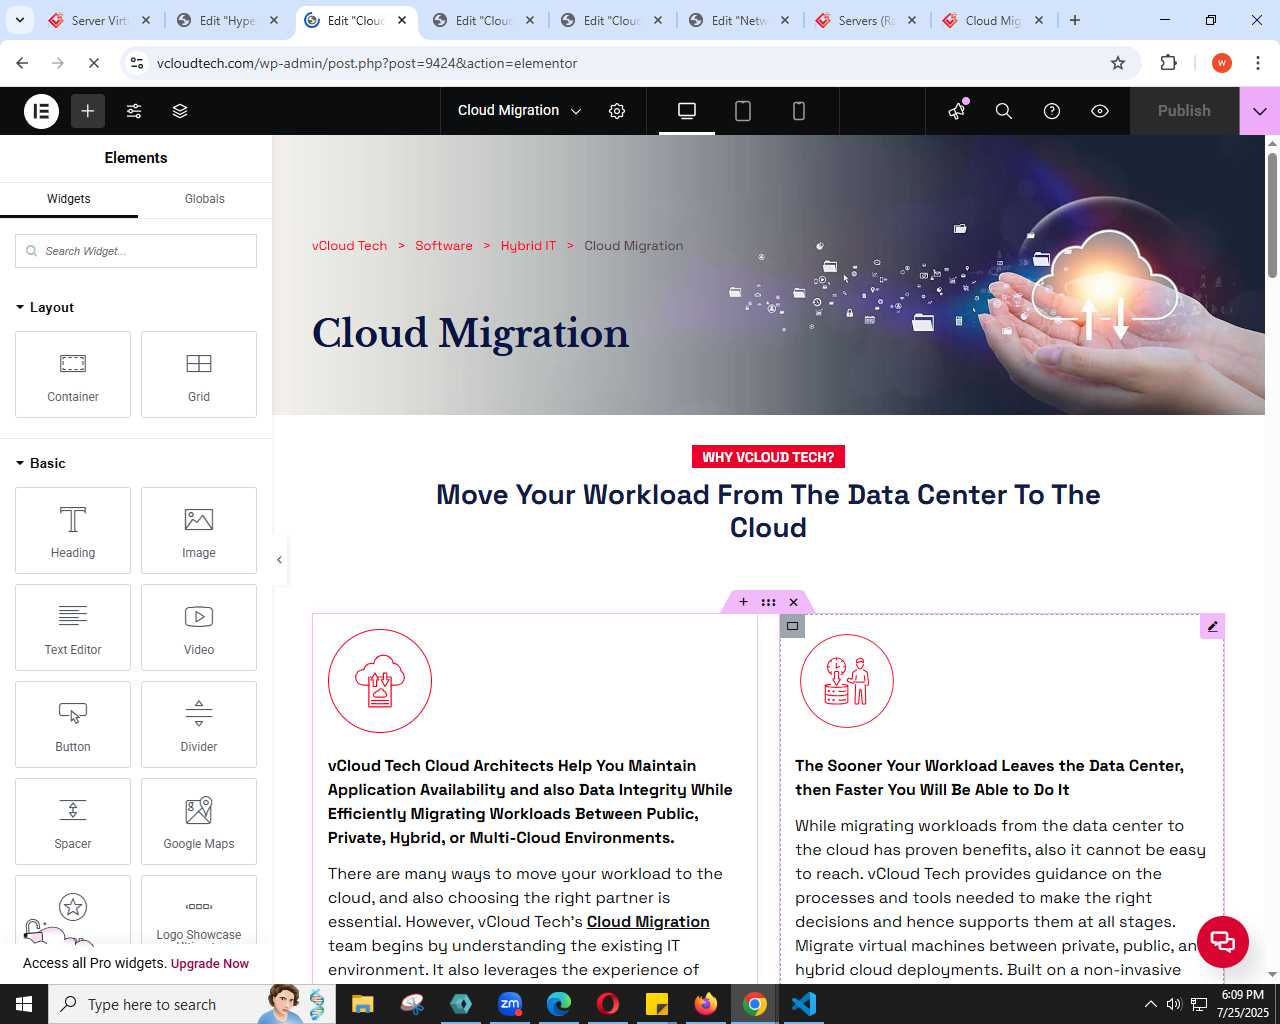Click the gray container handle icon on right column
The height and width of the screenshot is (1024, 1280).
[792, 626]
